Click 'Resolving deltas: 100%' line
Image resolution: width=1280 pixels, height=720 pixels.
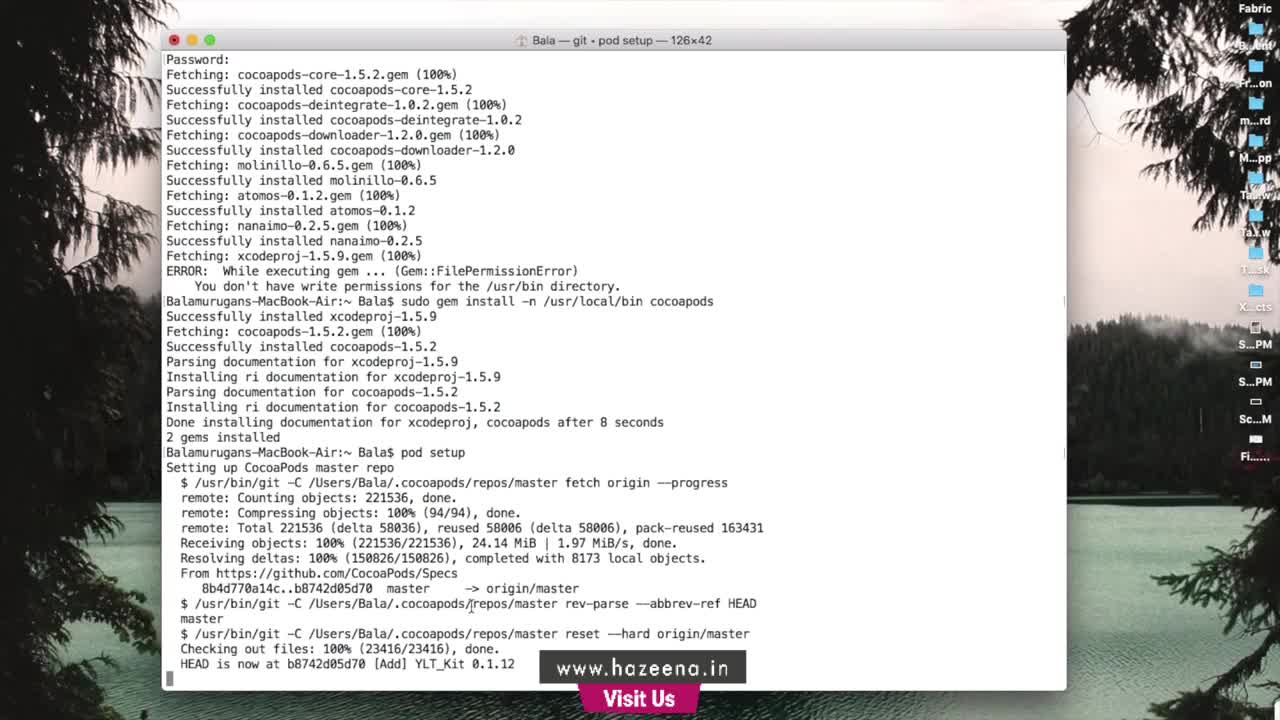pos(443,558)
